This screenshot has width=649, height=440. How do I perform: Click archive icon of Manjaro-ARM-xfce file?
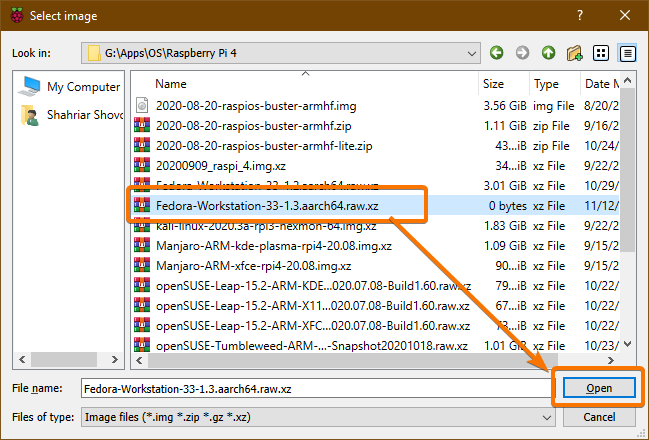(x=142, y=265)
